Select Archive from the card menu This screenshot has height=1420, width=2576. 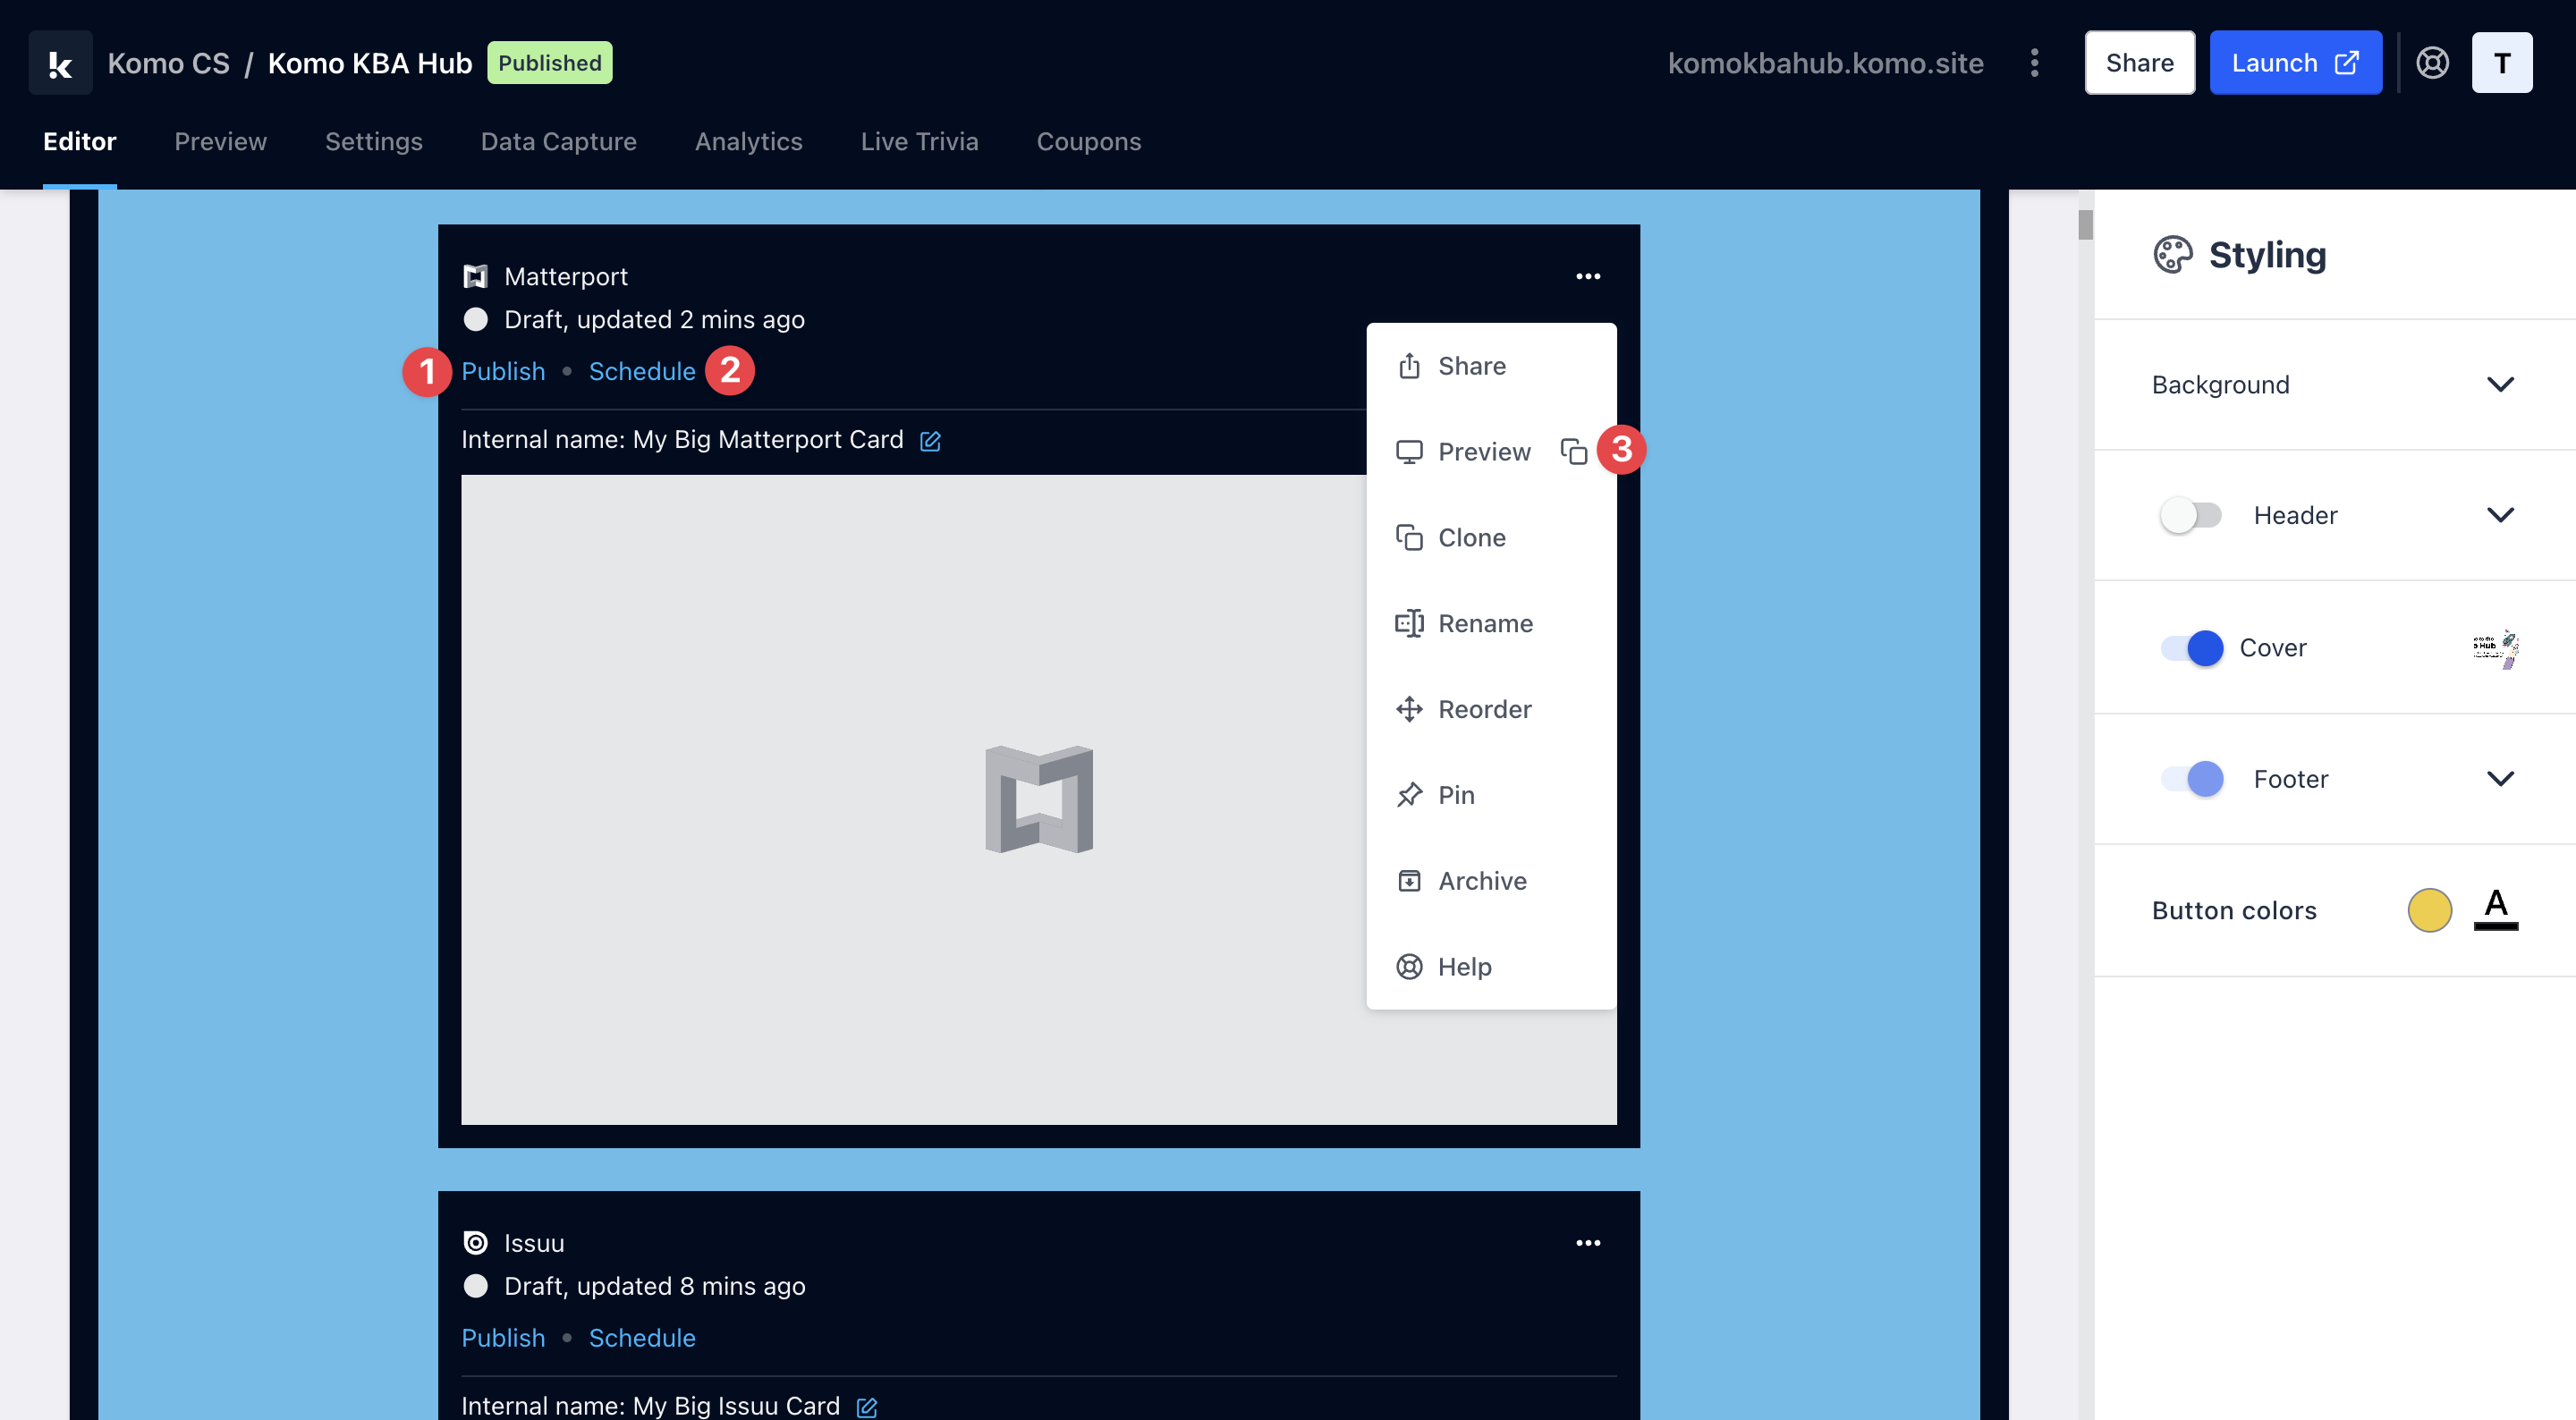pos(1482,881)
